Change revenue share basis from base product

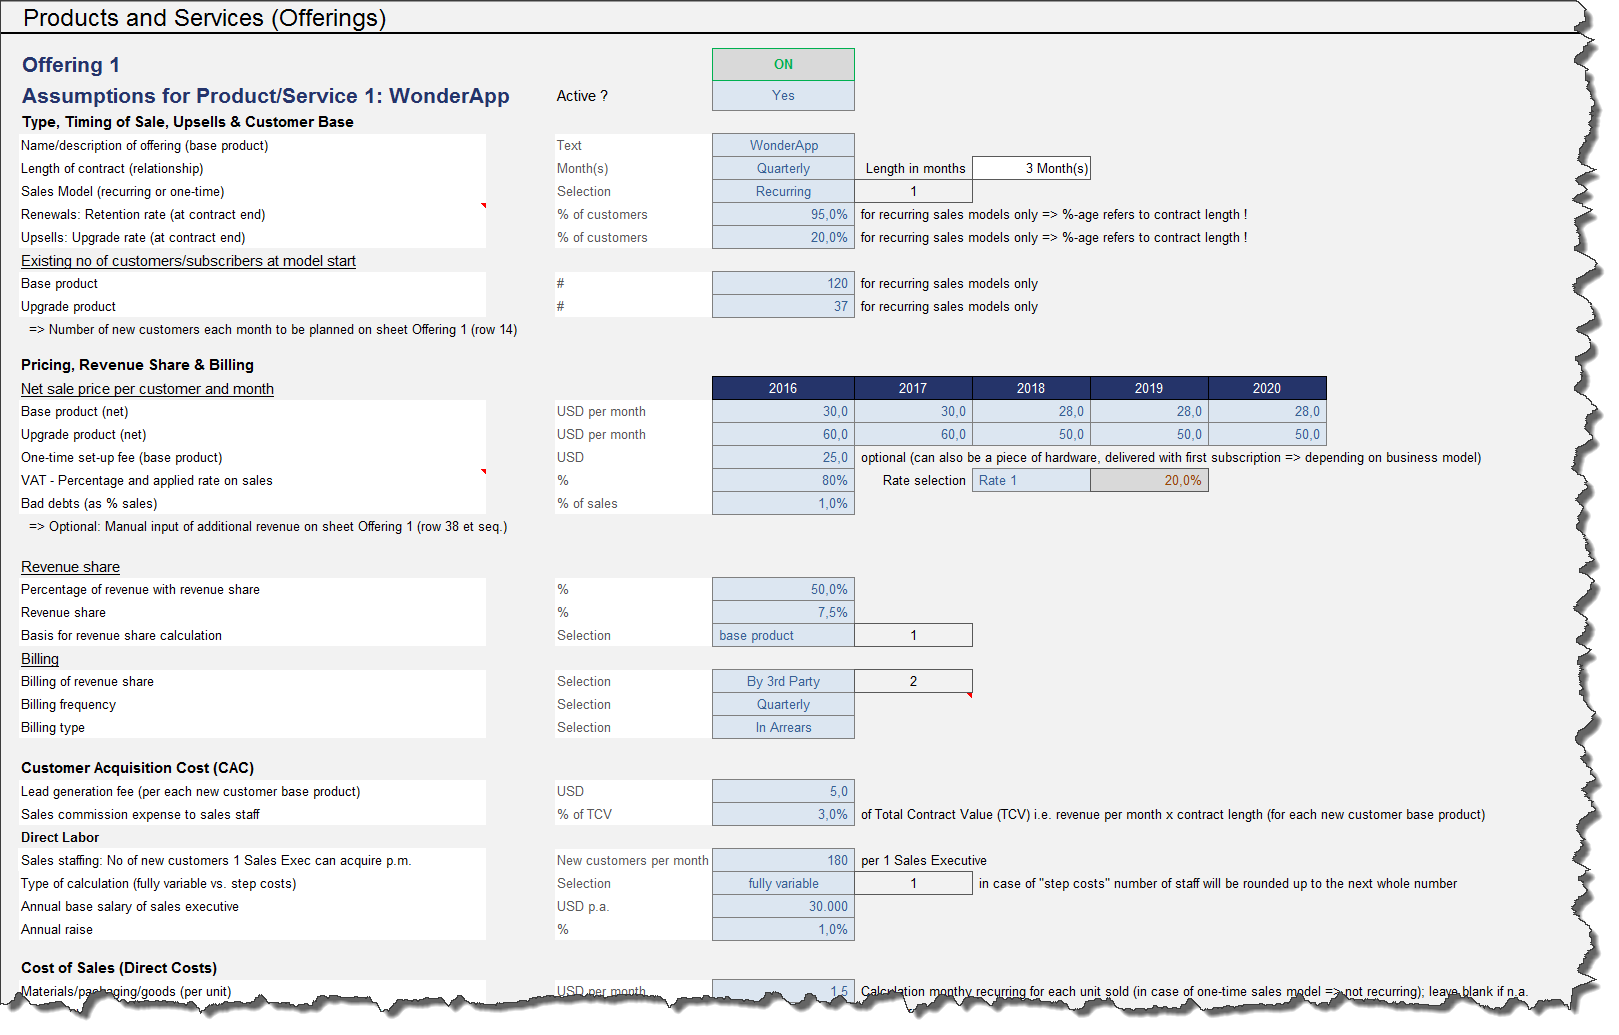pyautogui.click(x=782, y=635)
